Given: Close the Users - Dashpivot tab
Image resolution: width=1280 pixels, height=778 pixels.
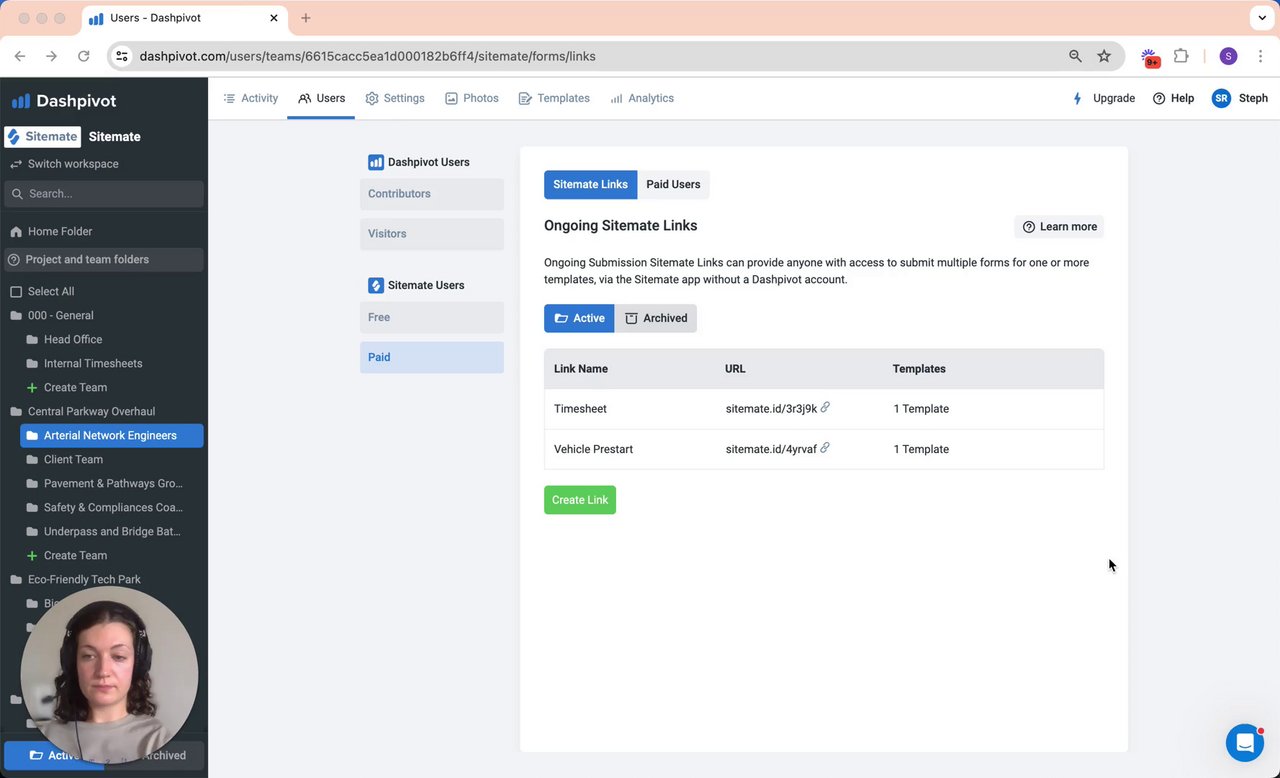Looking at the screenshot, I should click(274, 18).
